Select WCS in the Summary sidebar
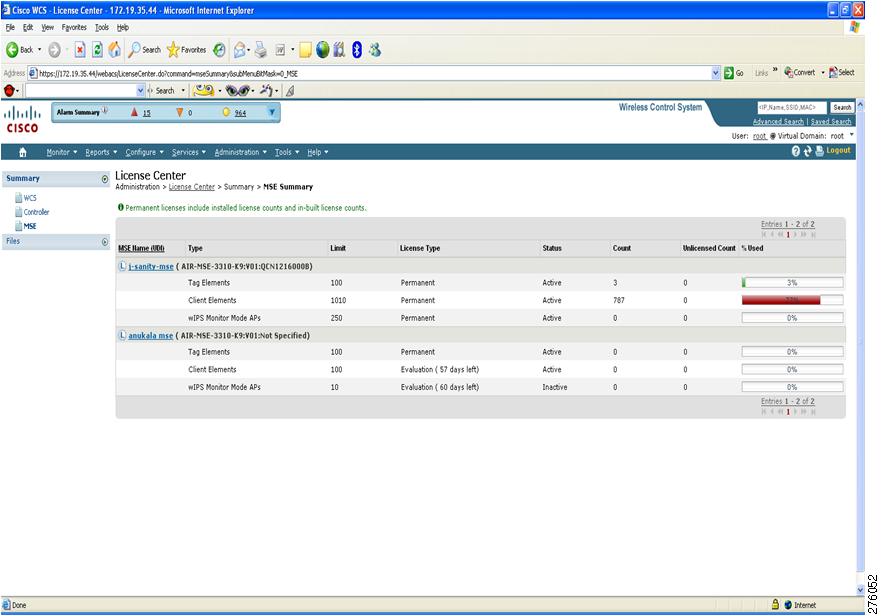 tap(30, 198)
